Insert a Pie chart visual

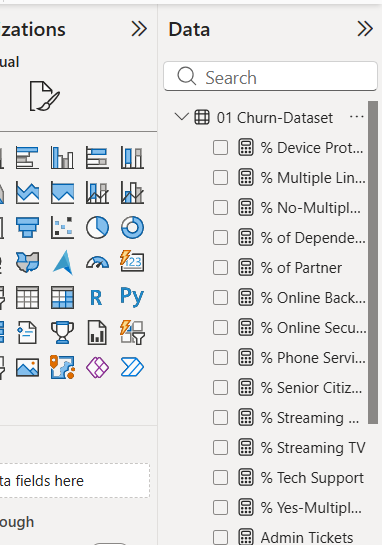point(97,228)
